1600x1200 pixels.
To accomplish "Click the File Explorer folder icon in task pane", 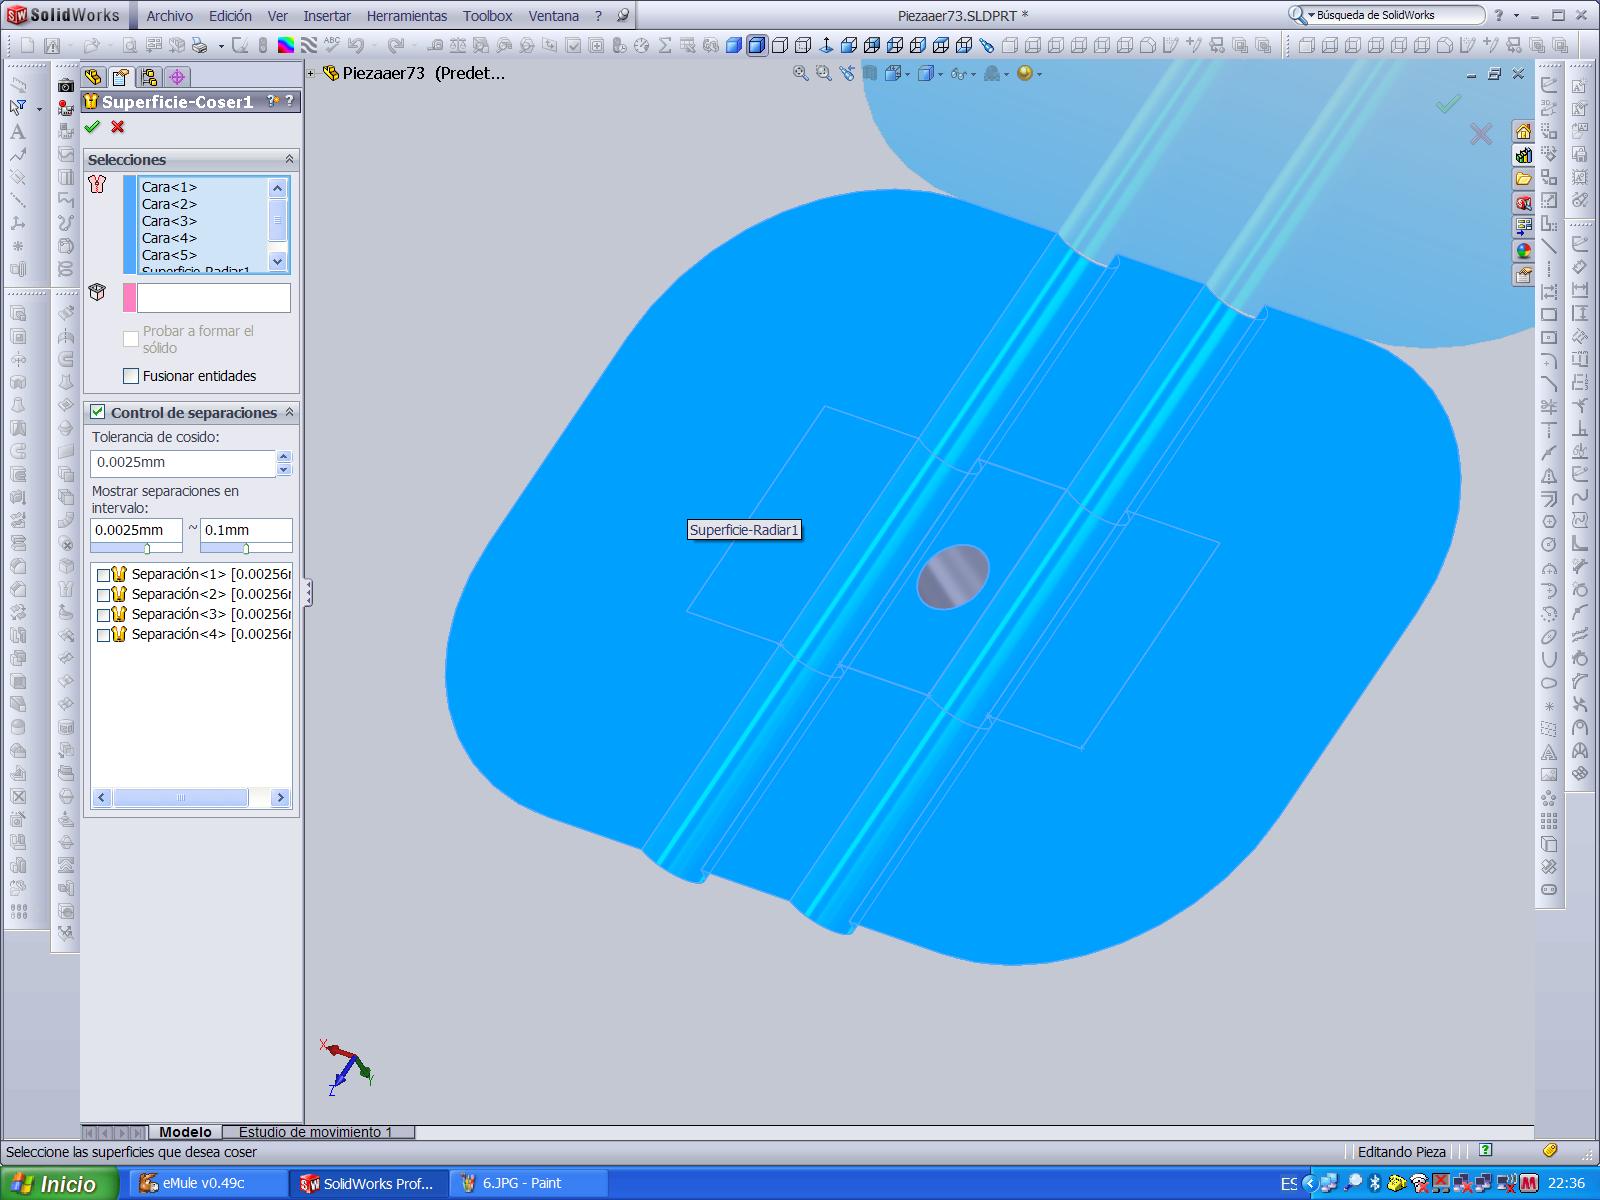I will pos(1523,179).
